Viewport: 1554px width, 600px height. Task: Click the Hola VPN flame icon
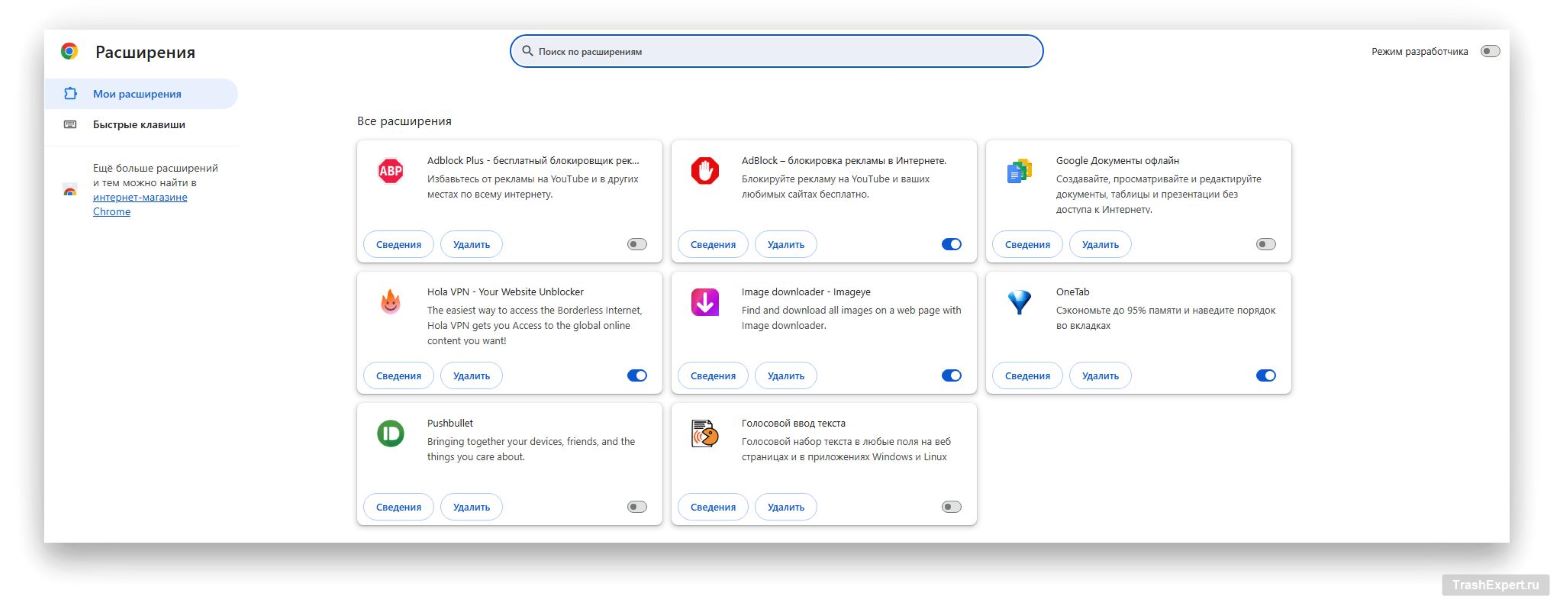[x=390, y=302]
